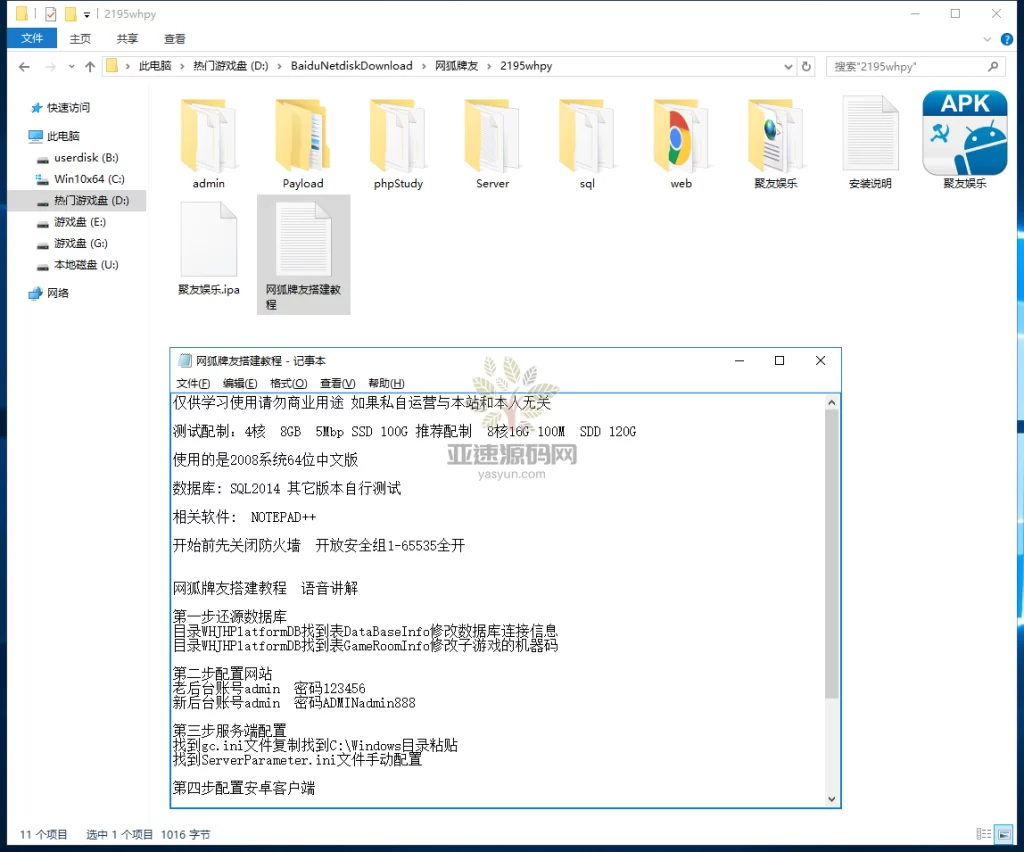Open the phpStudy folder
This screenshot has width=1024, height=852.
tap(398, 138)
